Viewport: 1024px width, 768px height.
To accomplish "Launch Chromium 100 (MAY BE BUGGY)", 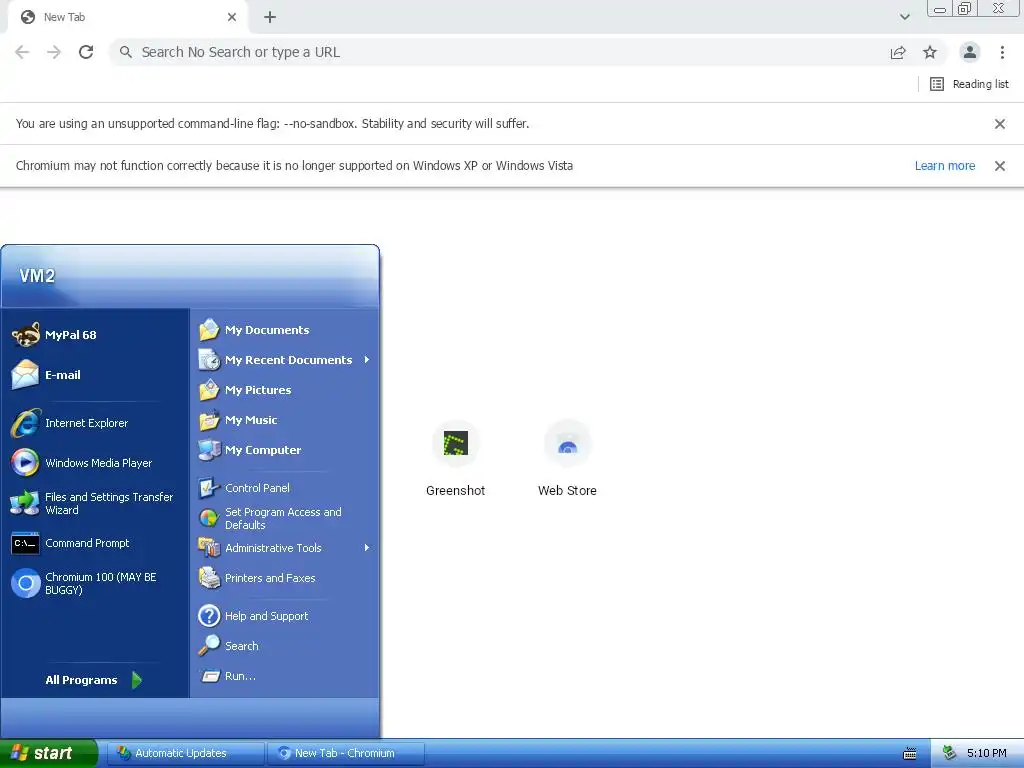I will pos(95,583).
